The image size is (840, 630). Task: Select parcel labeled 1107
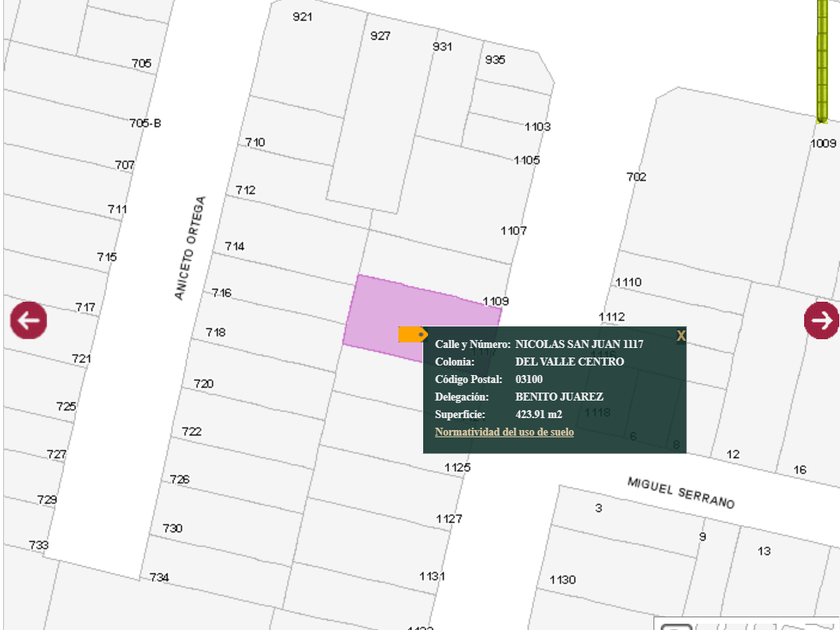[x=513, y=231]
